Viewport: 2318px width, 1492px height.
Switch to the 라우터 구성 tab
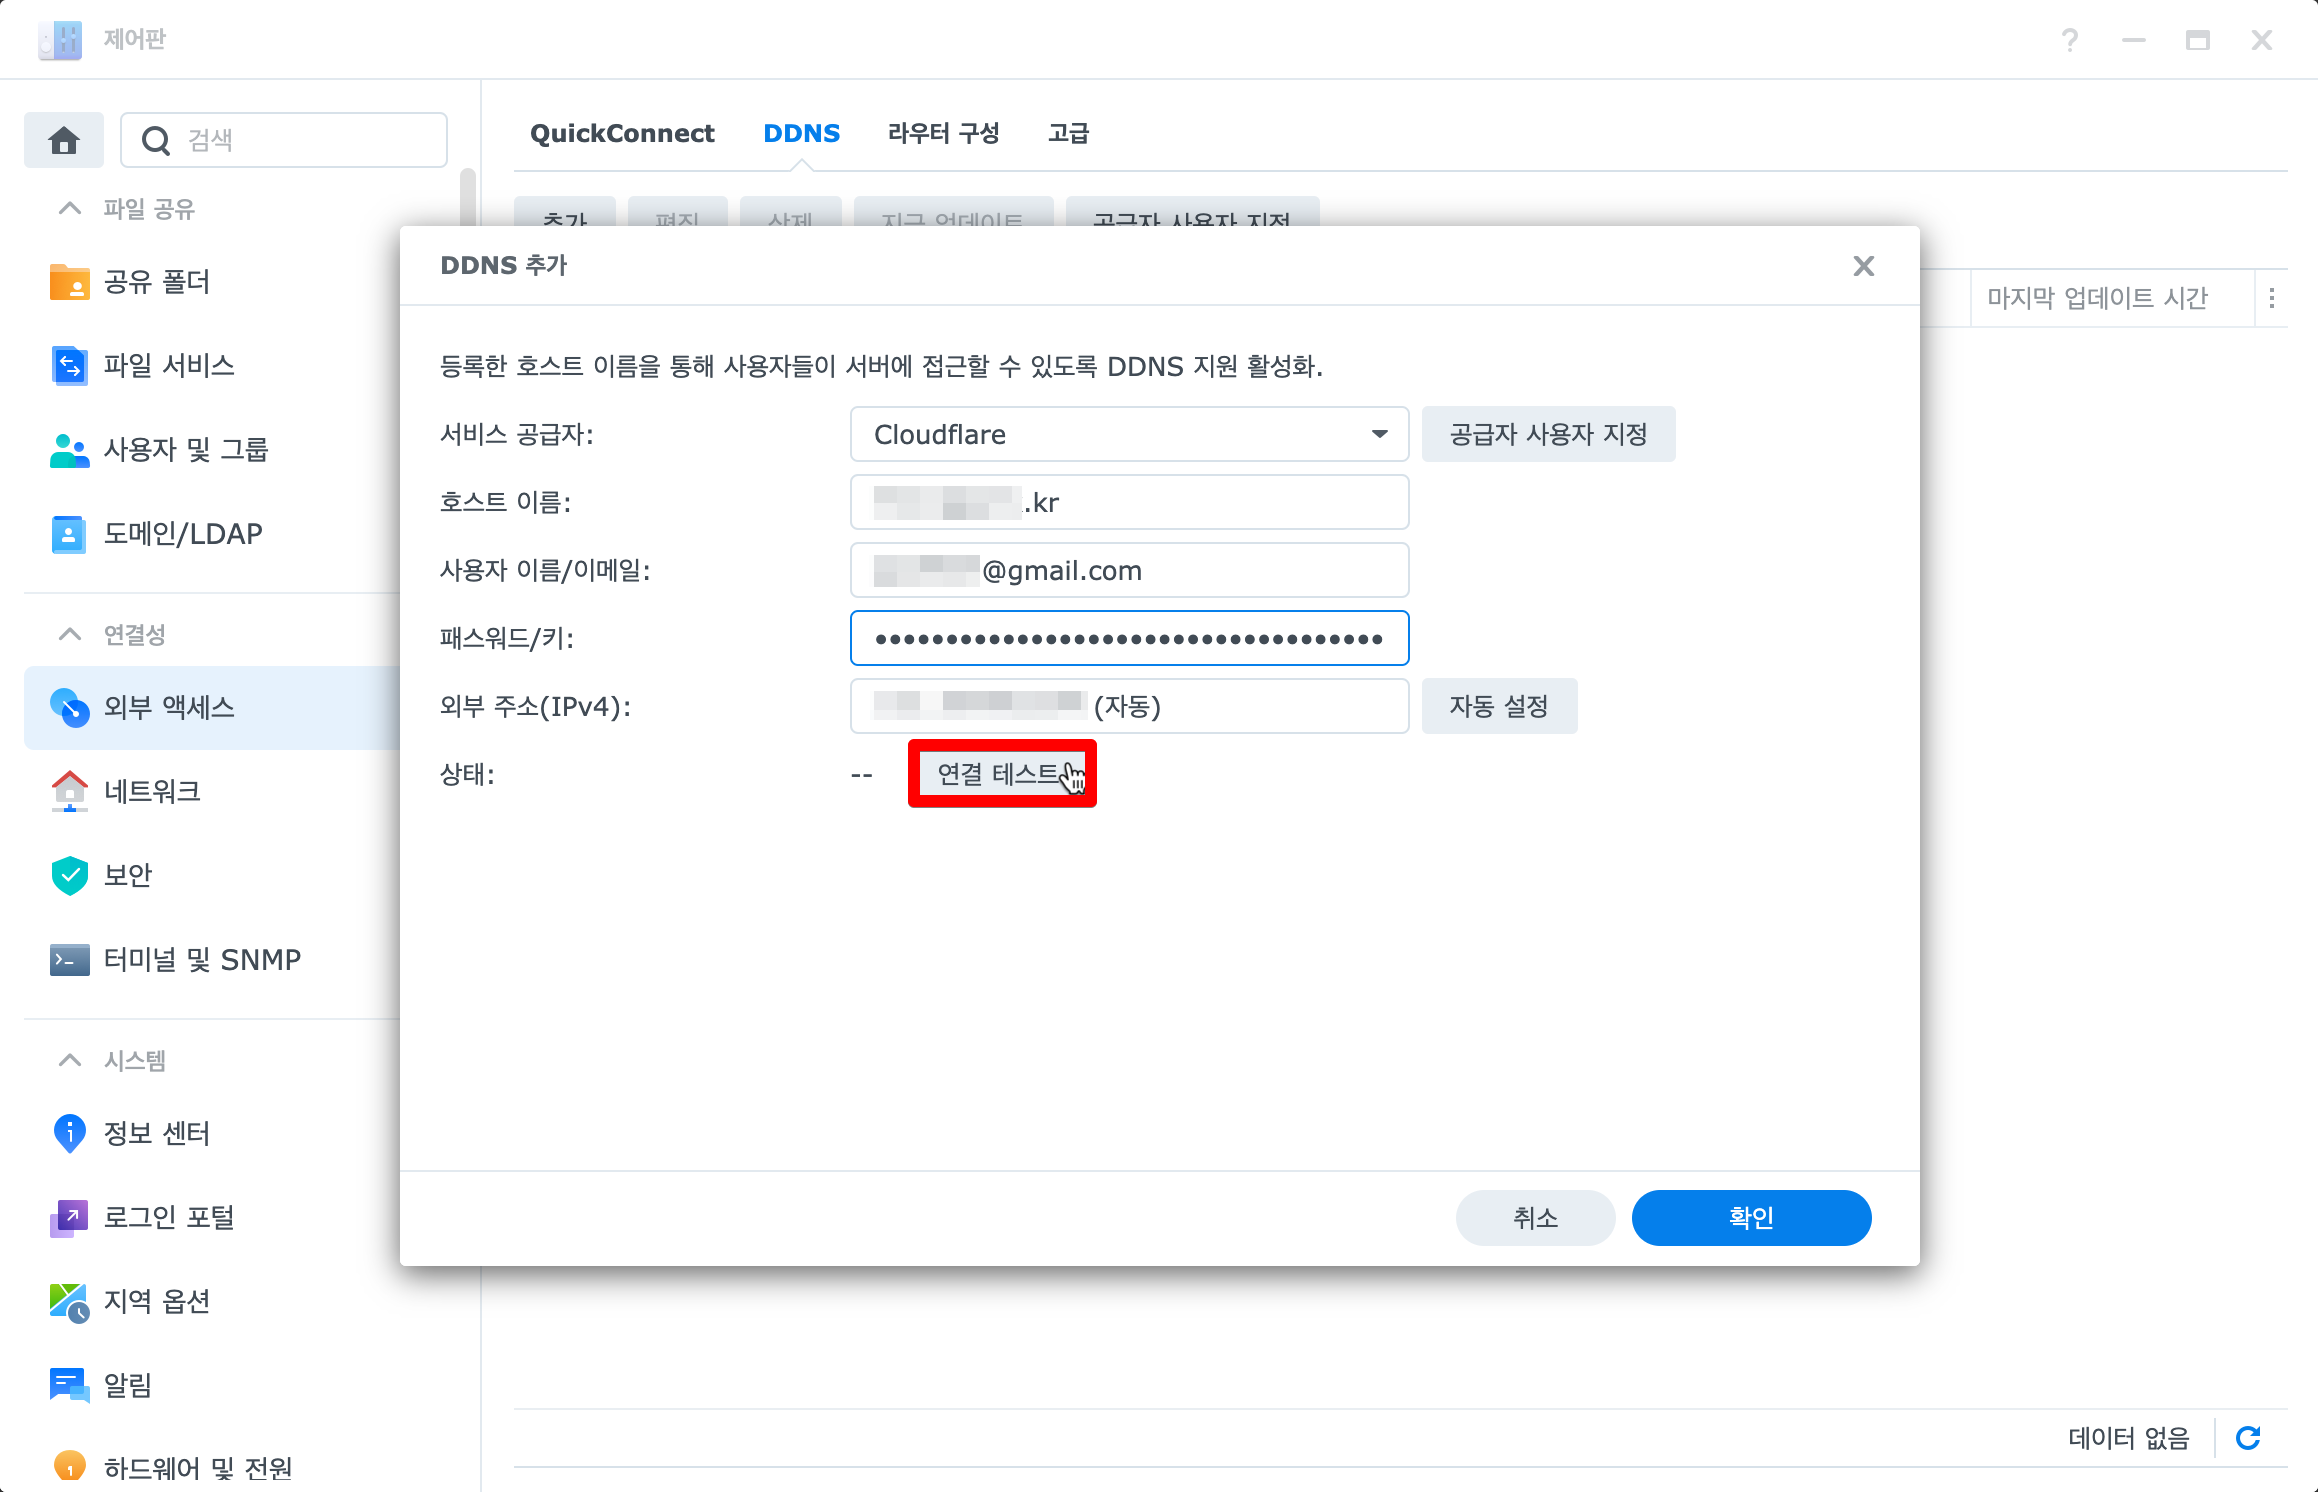coord(943,133)
